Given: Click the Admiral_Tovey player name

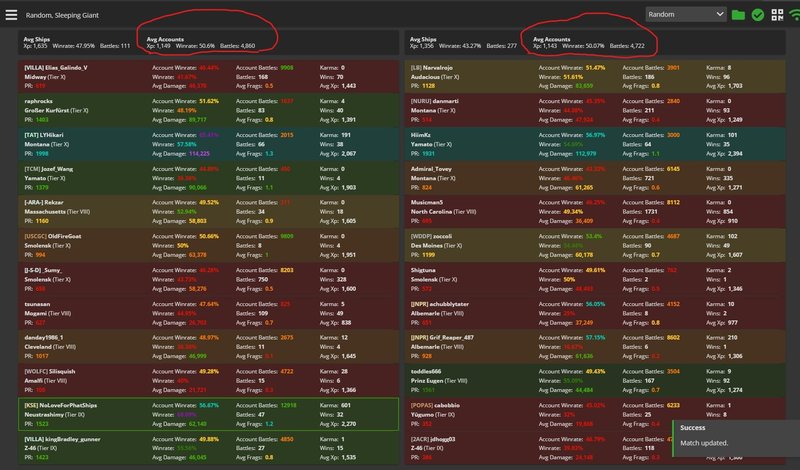Looking at the screenshot, I should coord(434,169).
